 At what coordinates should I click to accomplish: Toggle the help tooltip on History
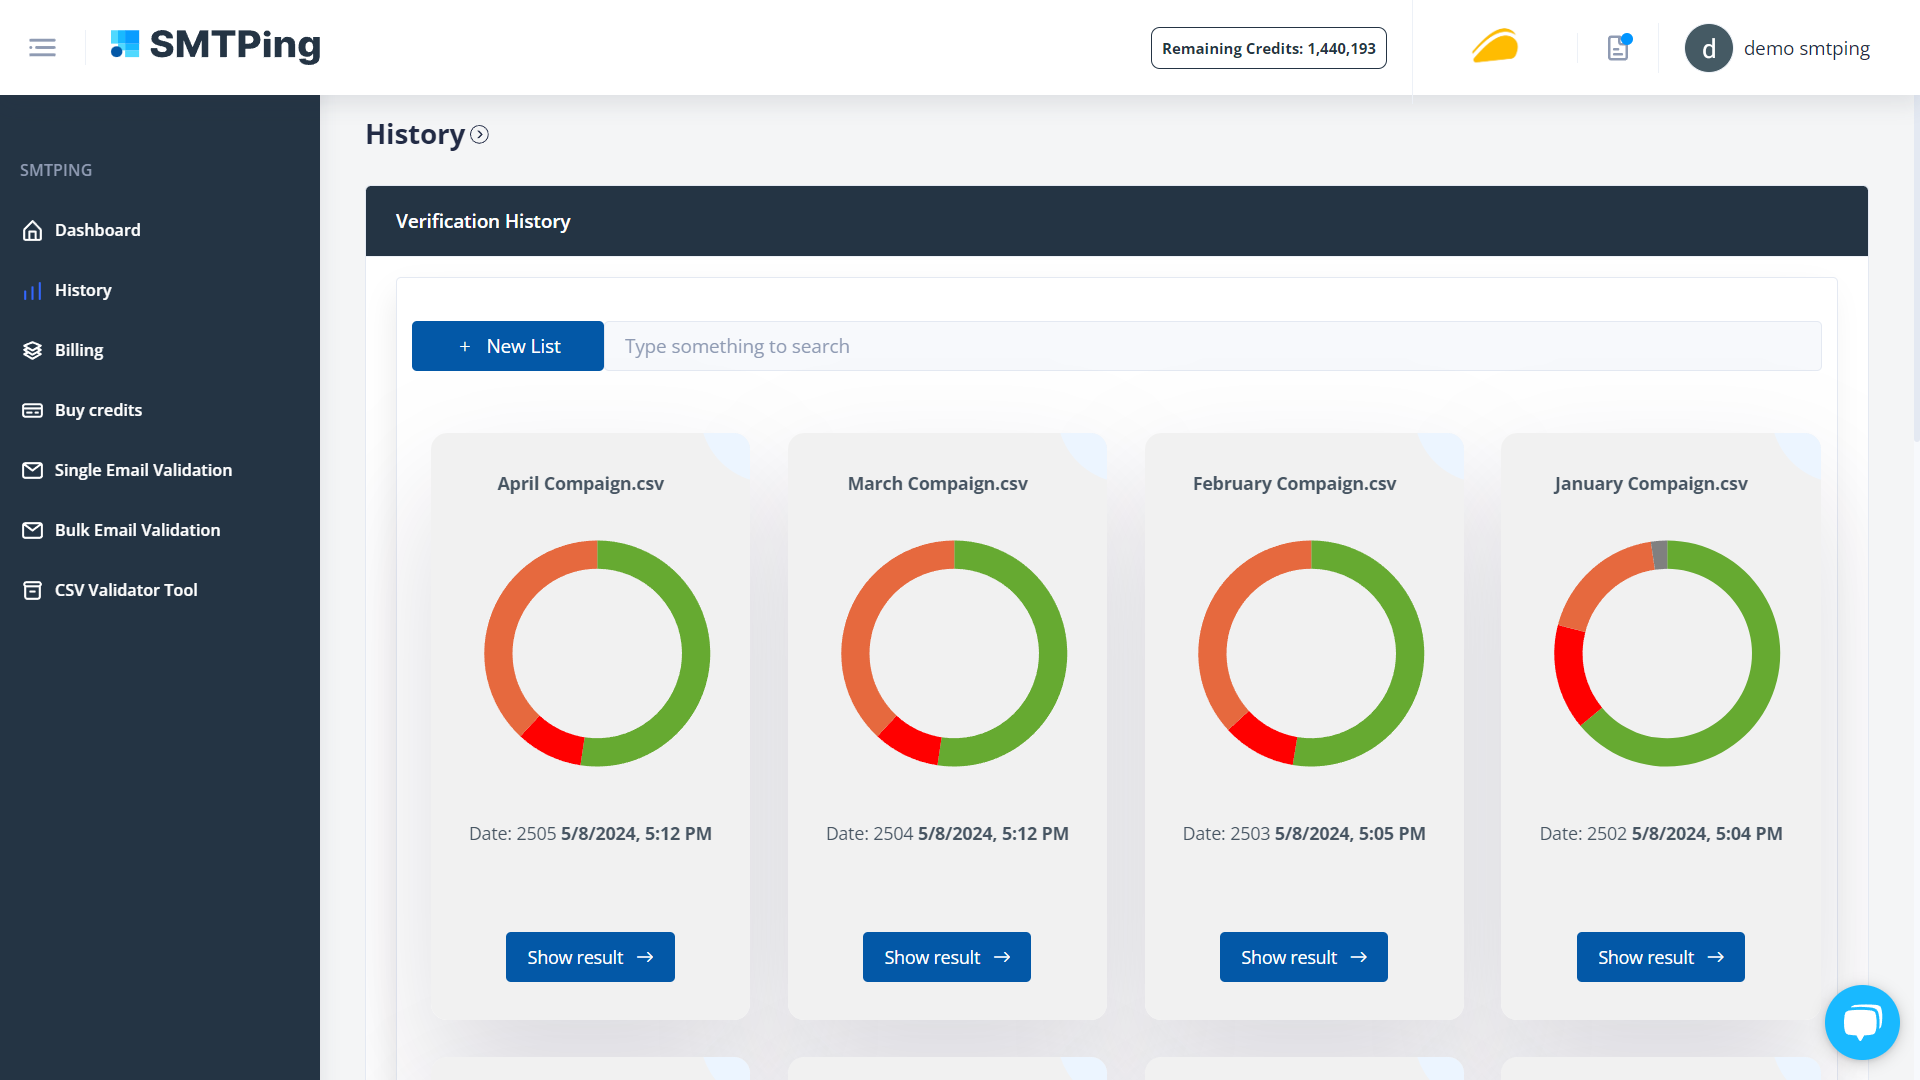[480, 135]
